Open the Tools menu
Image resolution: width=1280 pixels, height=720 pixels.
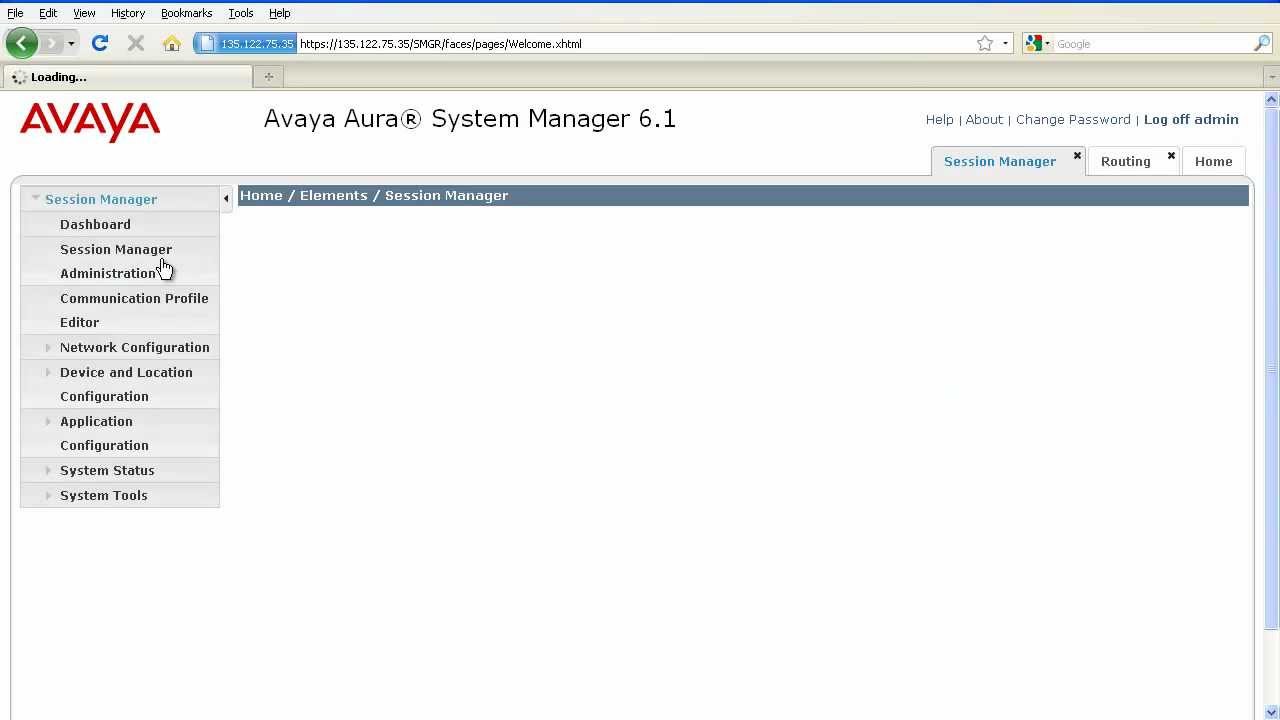point(241,13)
